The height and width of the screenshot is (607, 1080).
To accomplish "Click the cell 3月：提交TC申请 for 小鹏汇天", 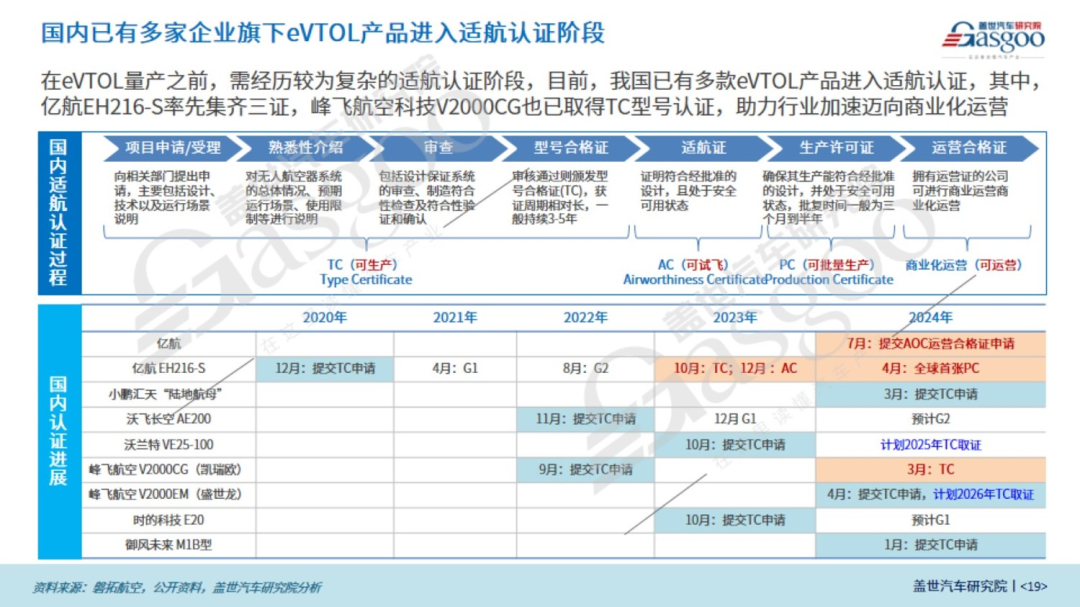I will point(931,394).
